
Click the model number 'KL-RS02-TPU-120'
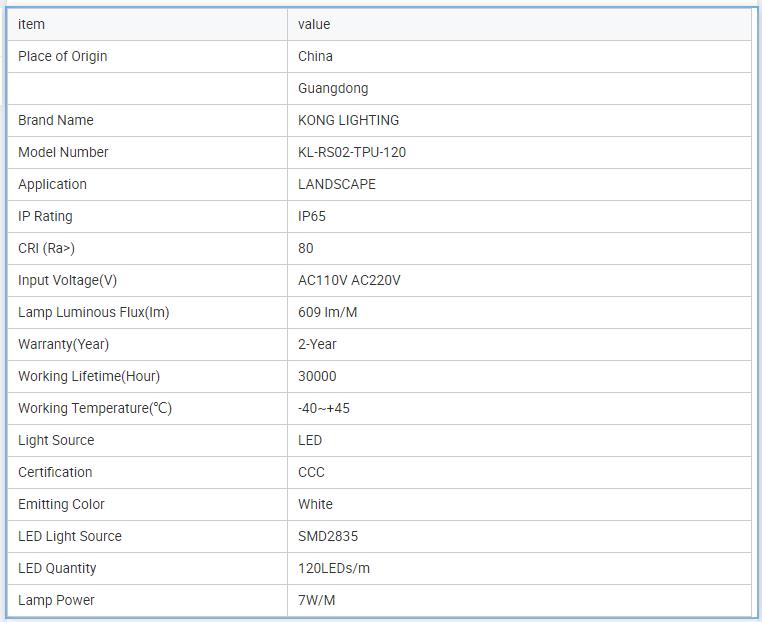pyautogui.click(x=352, y=152)
